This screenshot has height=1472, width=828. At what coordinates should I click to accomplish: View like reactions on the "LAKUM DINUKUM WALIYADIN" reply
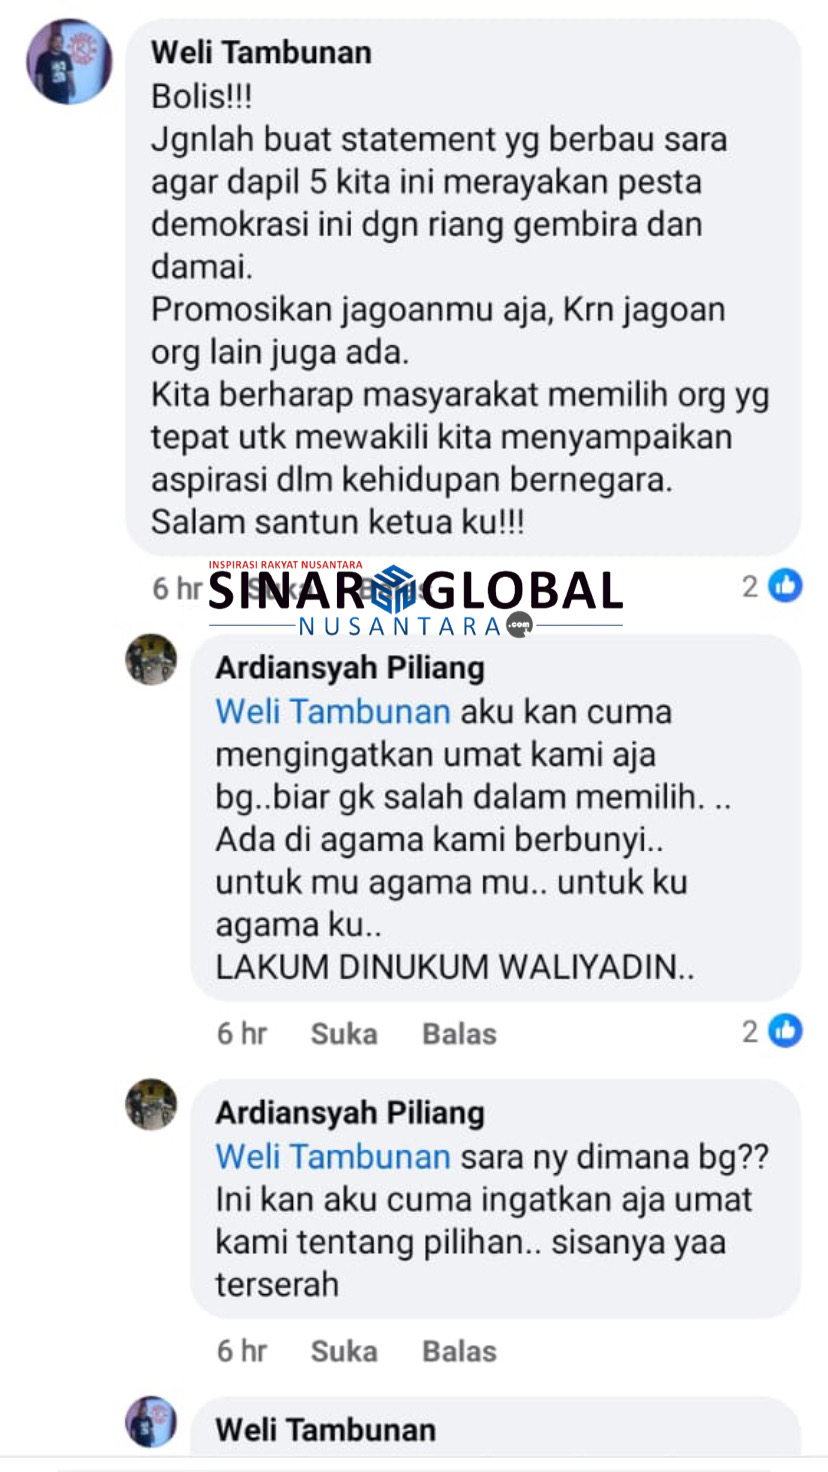tap(771, 1031)
